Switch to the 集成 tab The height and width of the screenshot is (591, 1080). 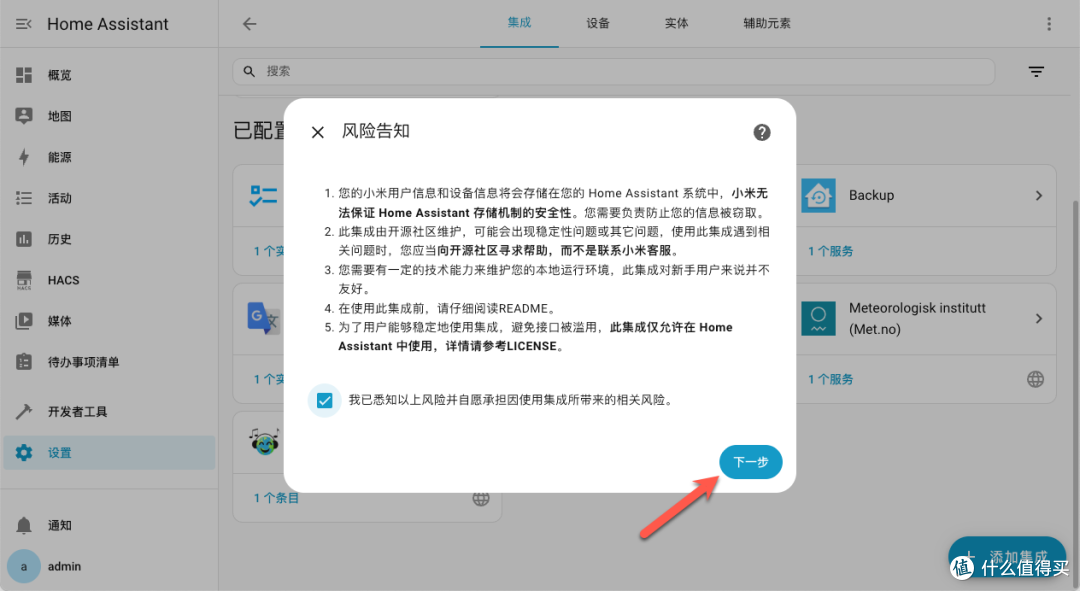[519, 23]
